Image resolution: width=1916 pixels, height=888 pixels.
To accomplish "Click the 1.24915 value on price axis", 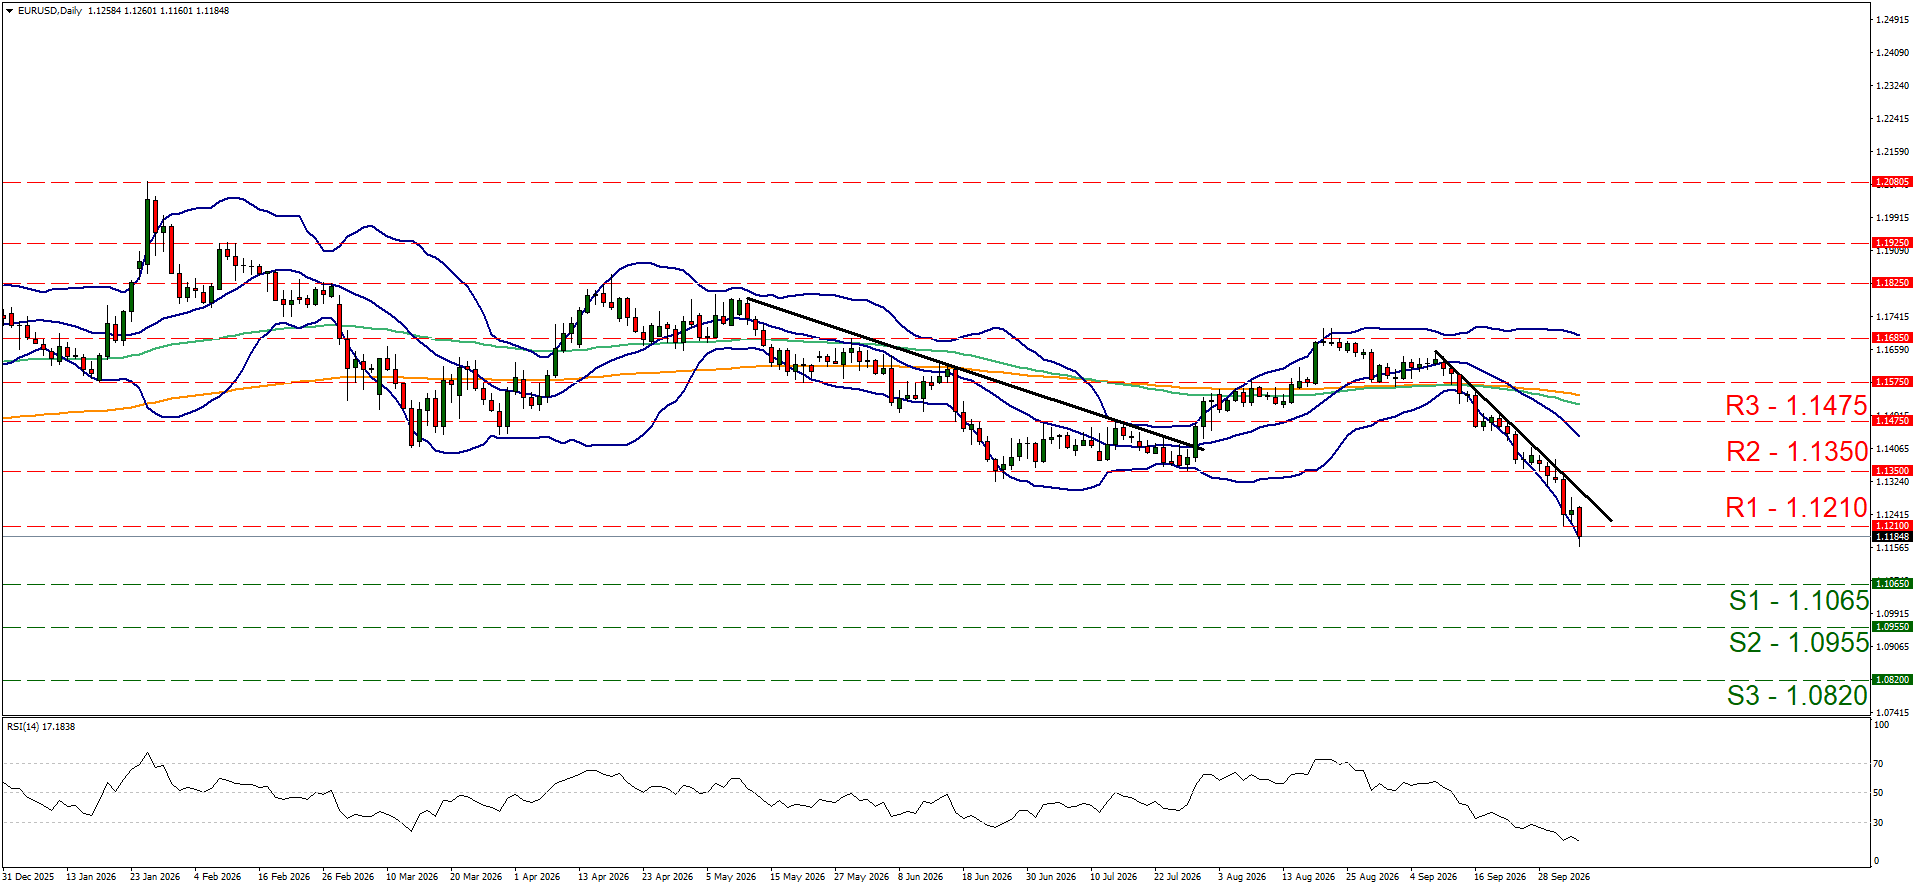I will point(1893,19).
